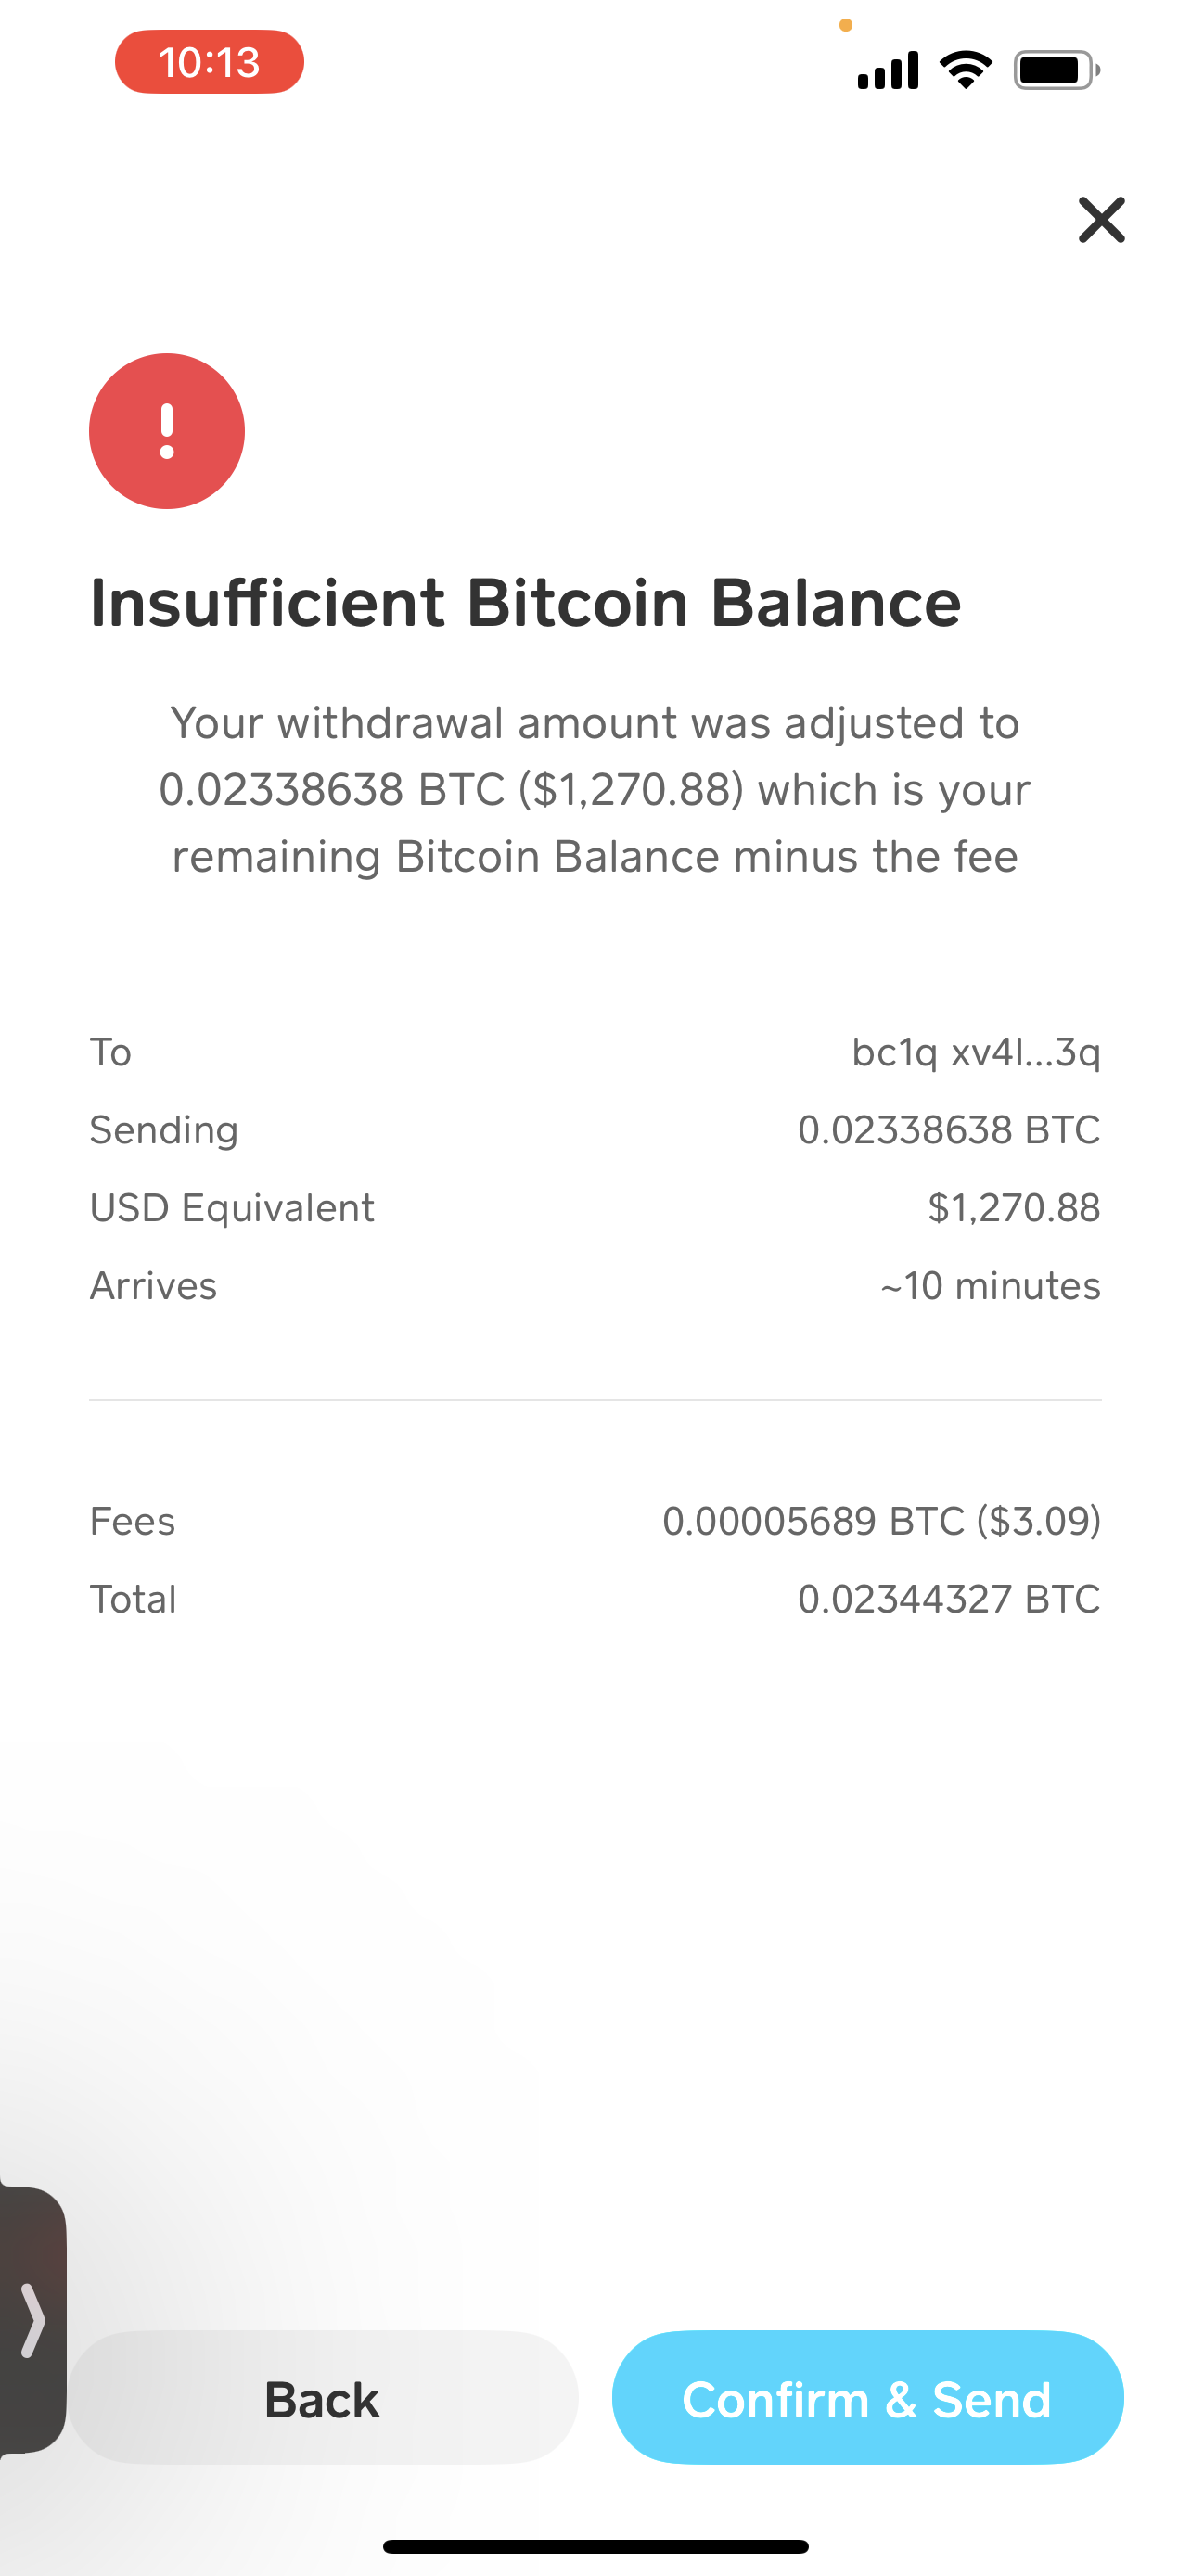Viewport: 1191px width, 2576px height.
Task: Tap the withdrawal adjusted explanation text
Action: (x=595, y=789)
